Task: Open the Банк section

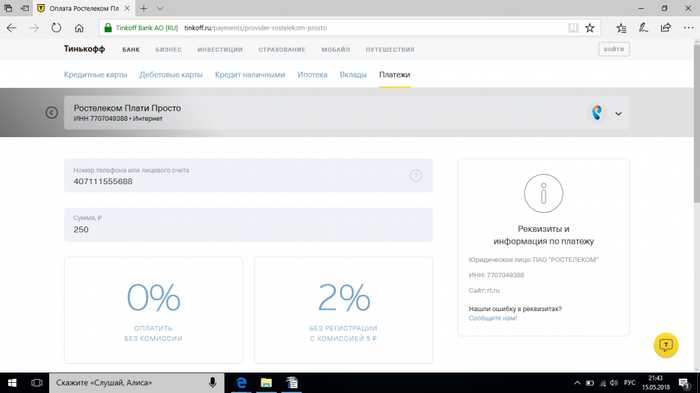Action: tap(131, 50)
